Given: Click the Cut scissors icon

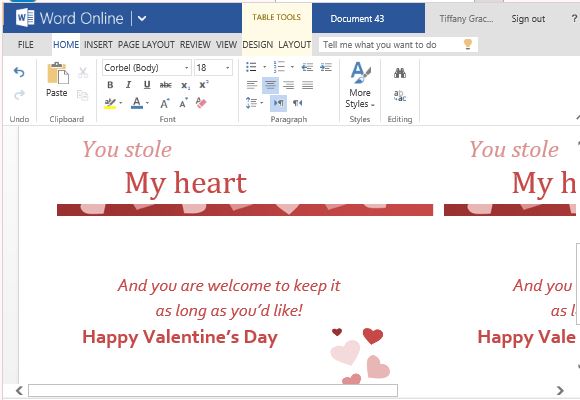Looking at the screenshot, I should (83, 73).
